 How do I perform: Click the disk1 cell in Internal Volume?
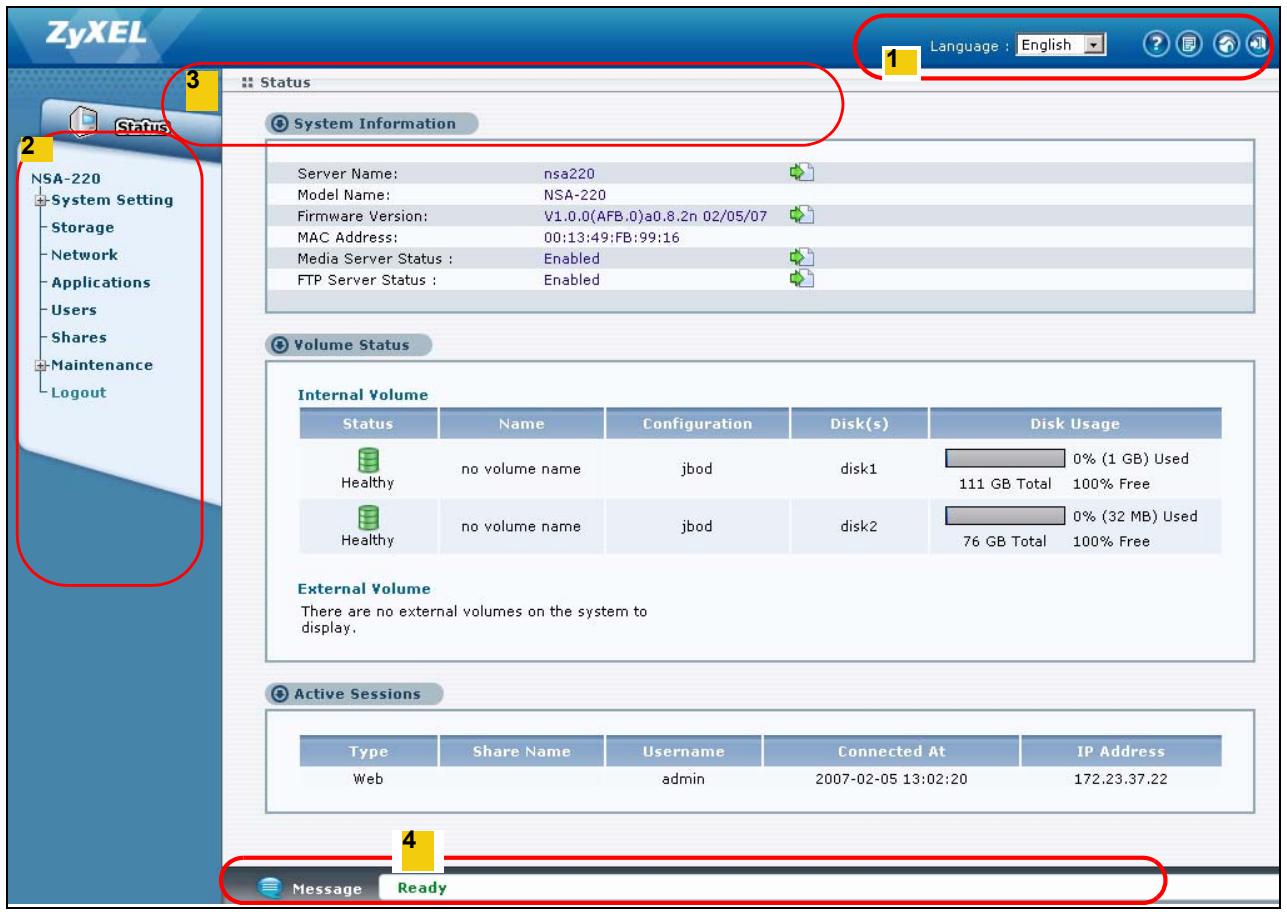click(x=860, y=469)
